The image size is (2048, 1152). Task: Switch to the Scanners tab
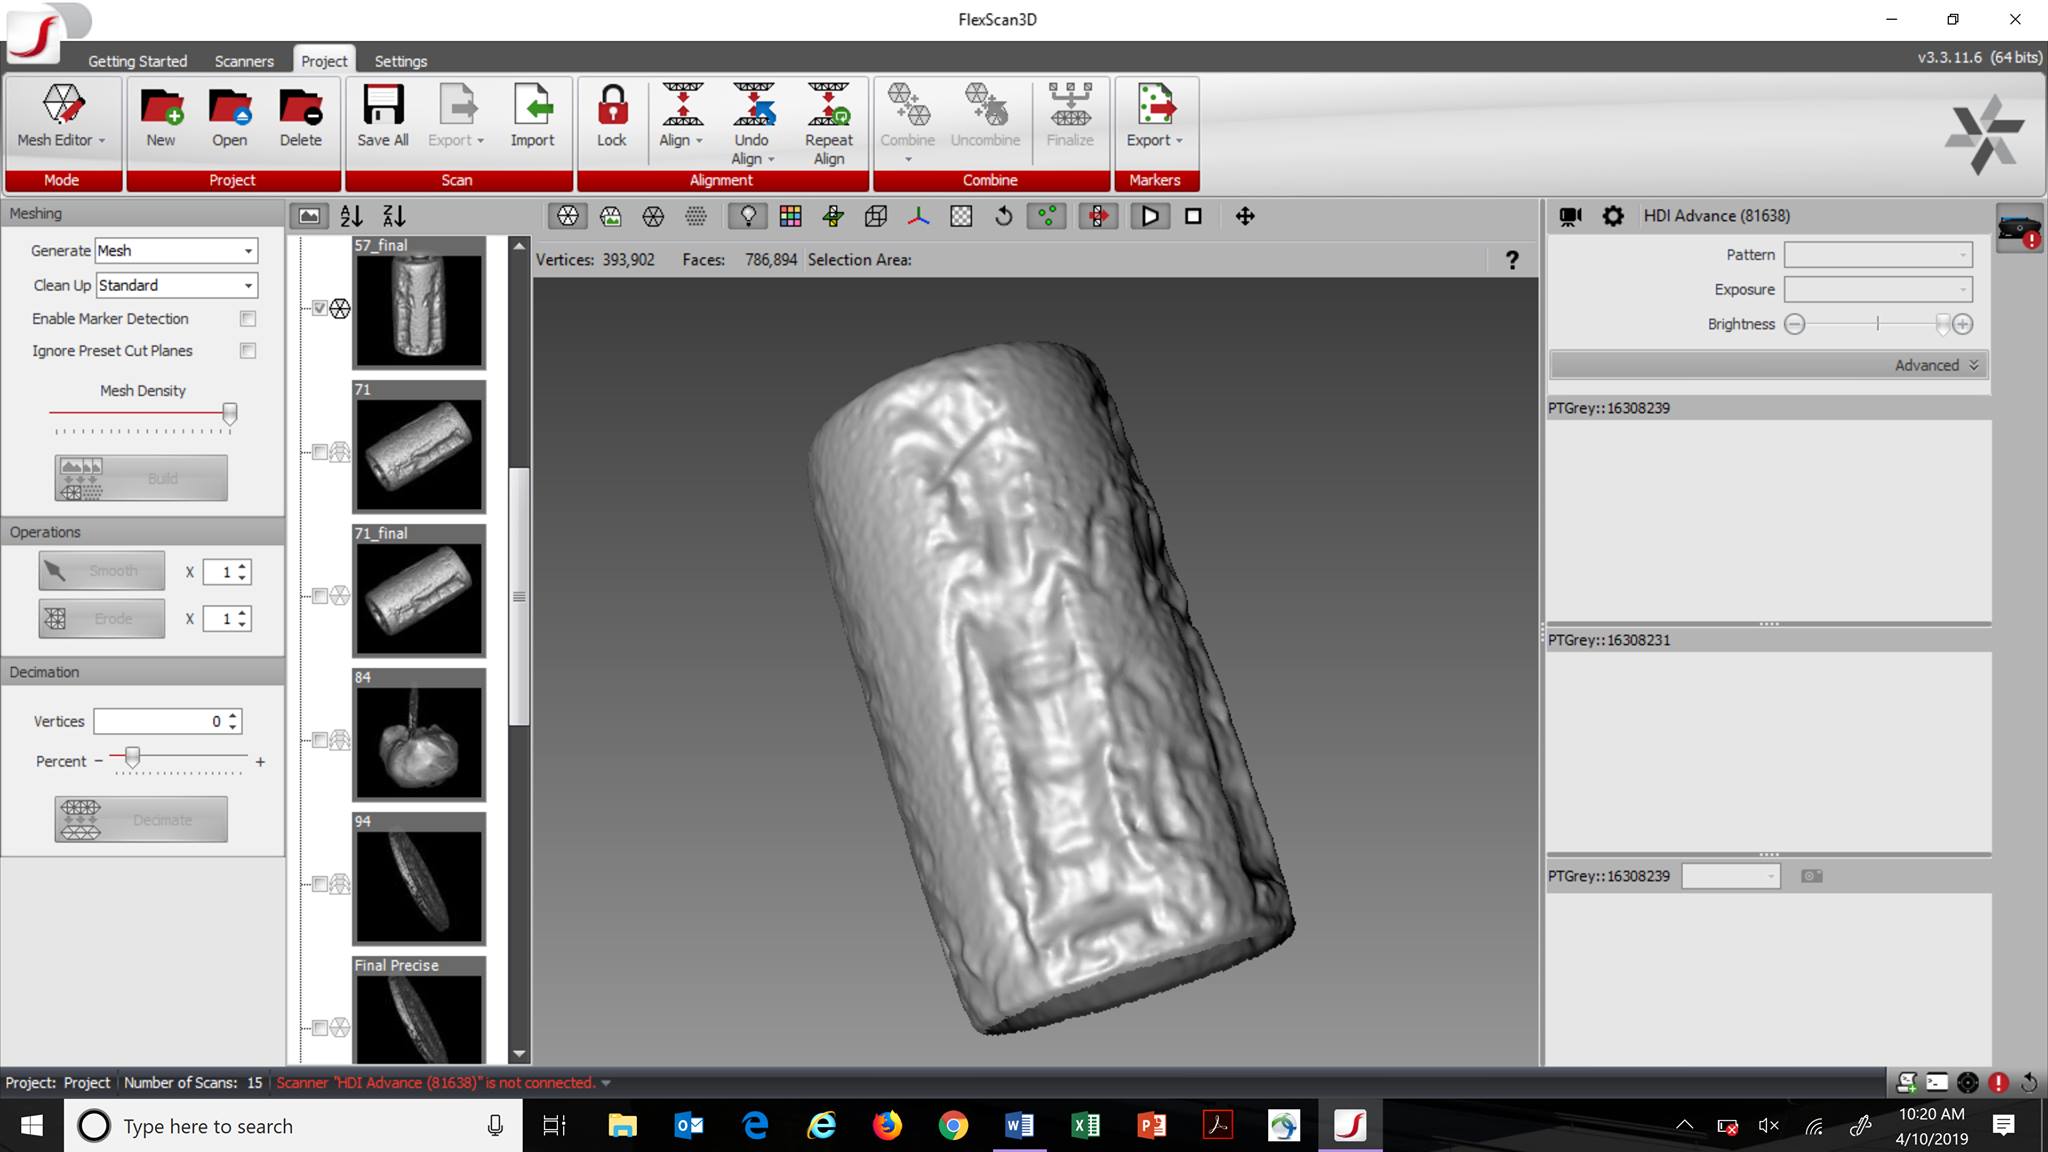coord(243,60)
